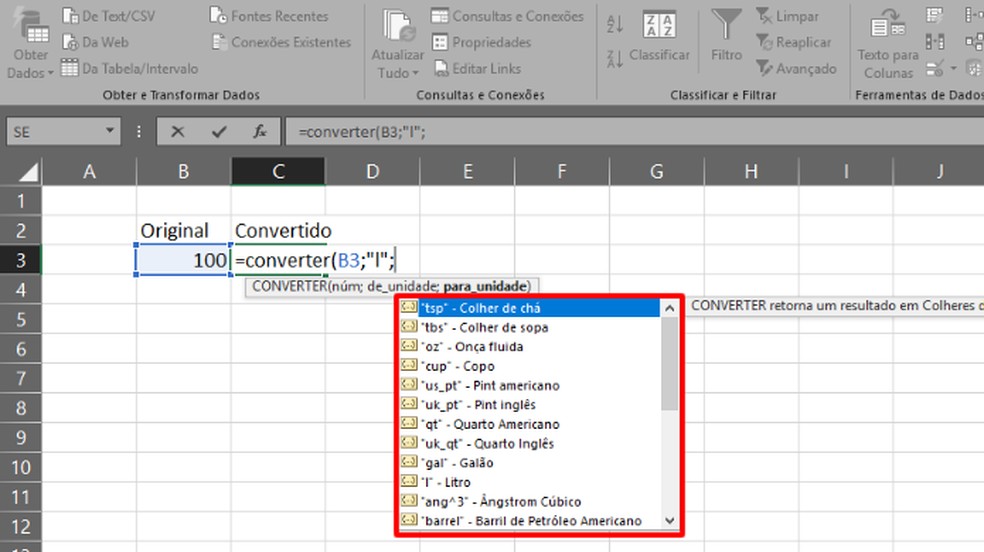This screenshot has height=552, width=984.
Task: Click unit list scroll up arrow
Action: point(670,308)
